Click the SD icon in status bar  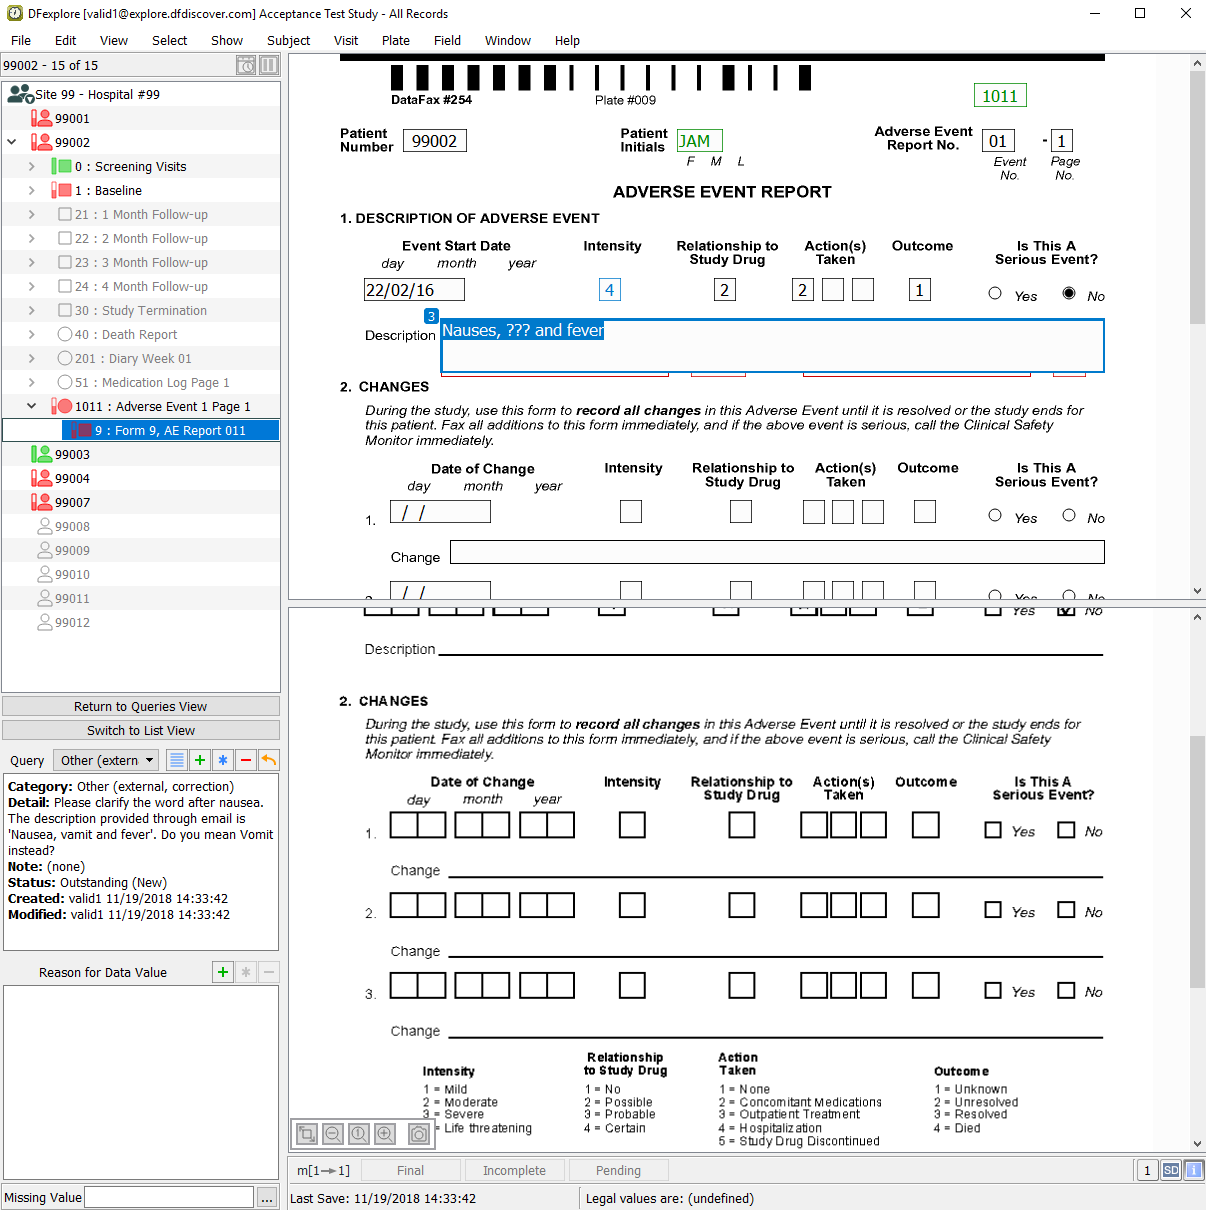point(1171,1170)
